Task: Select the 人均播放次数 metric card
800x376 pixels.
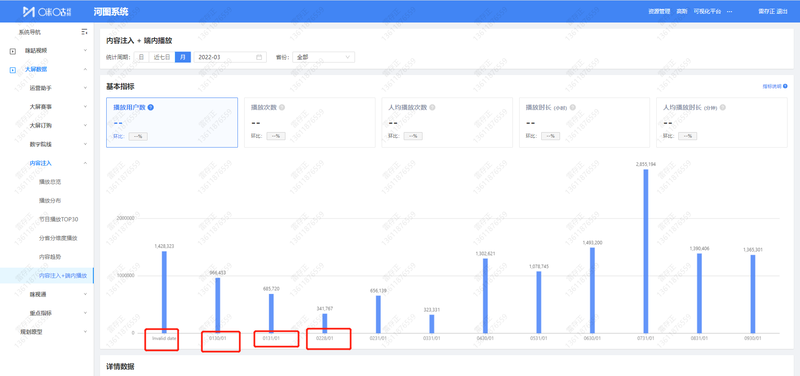Action: click(x=447, y=122)
